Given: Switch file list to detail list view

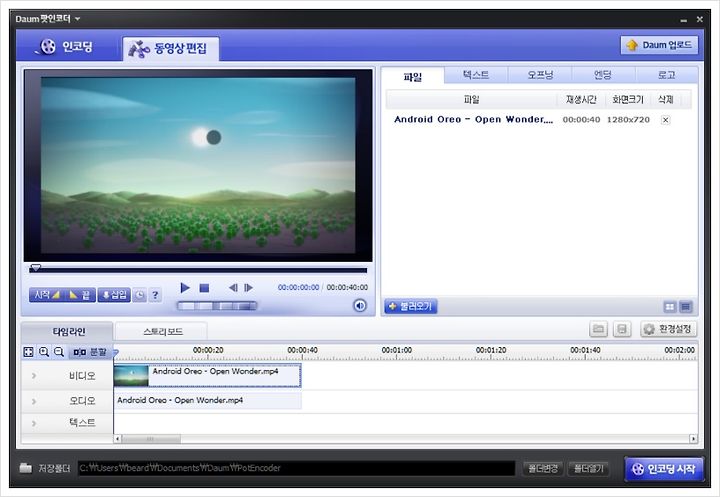Looking at the screenshot, I should pyautogui.click(x=686, y=306).
